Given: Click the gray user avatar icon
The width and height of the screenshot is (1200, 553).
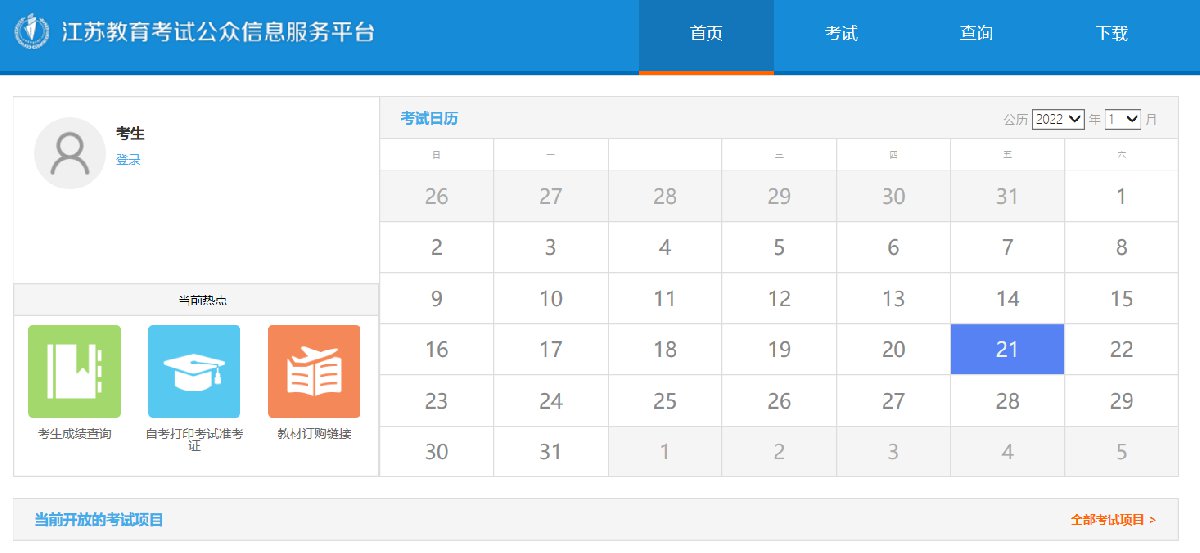Looking at the screenshot, I should (69, 153).
